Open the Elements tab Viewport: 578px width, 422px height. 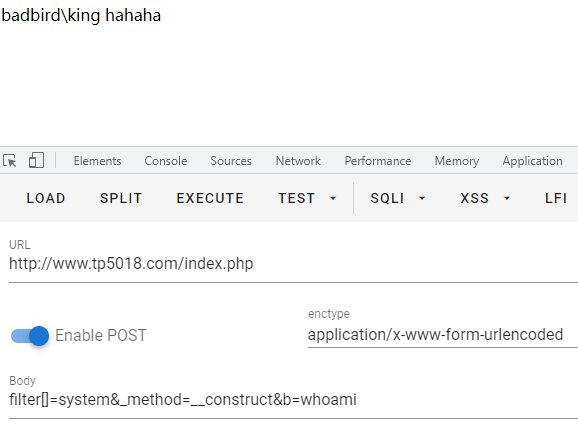click(97, 161)
